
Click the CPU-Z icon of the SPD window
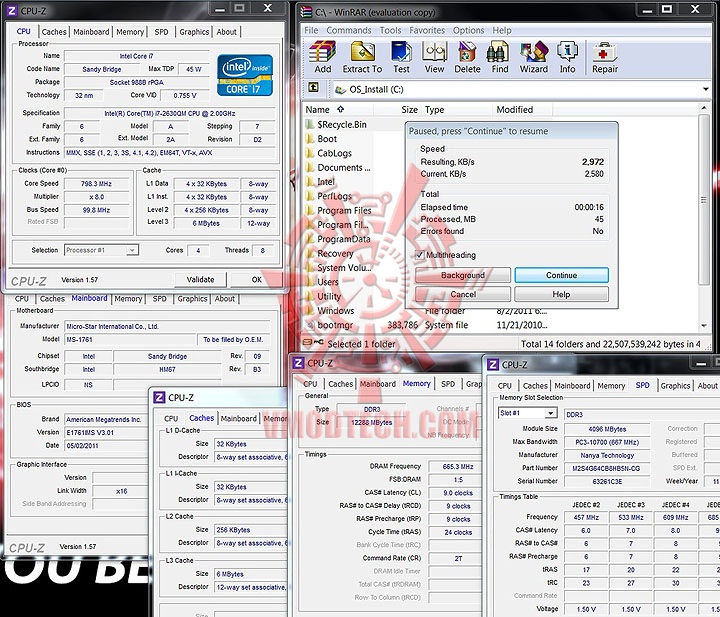tap(493, 365)
